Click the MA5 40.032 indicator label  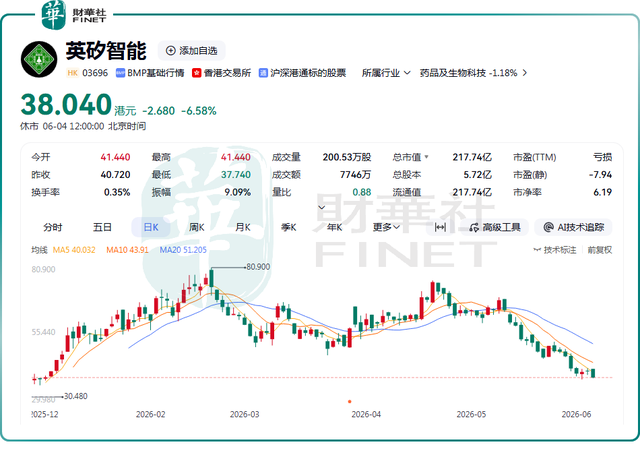(74, 250)
